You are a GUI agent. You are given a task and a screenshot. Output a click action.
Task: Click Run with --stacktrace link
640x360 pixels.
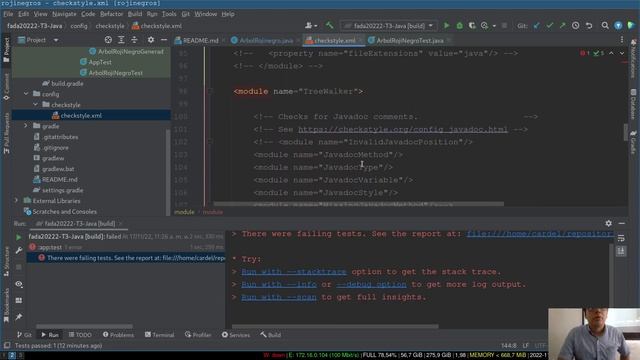point(293,272)
